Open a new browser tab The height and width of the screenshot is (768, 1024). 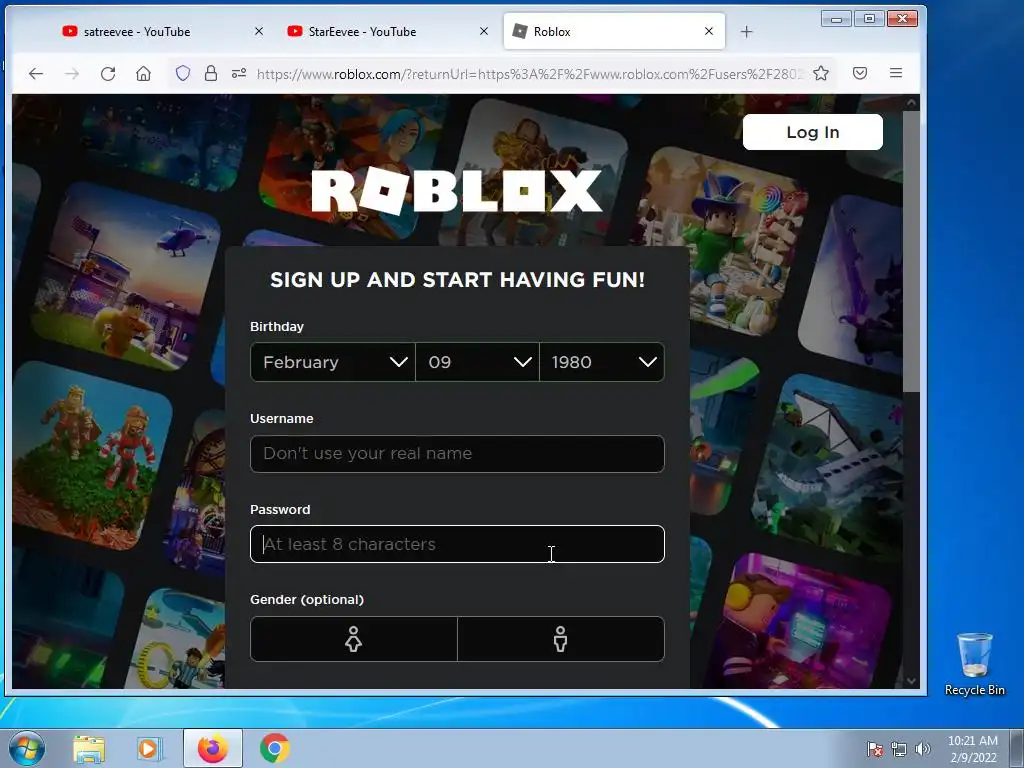746,31
